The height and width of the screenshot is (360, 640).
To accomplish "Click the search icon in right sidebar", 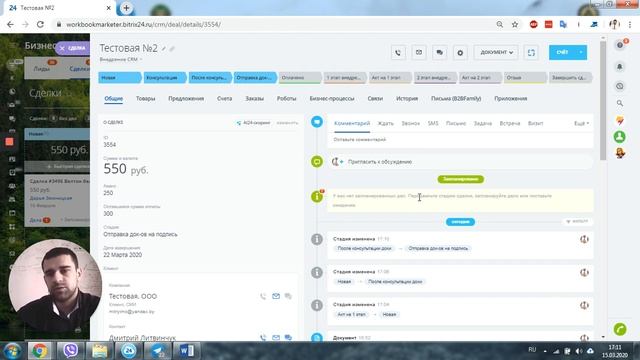I will point(620,103).
